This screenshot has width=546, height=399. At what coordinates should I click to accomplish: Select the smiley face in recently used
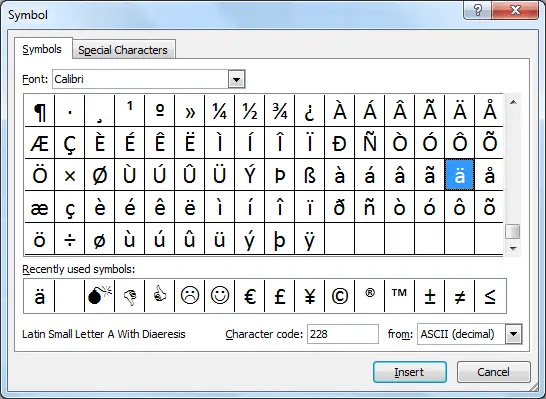point(220,296)
